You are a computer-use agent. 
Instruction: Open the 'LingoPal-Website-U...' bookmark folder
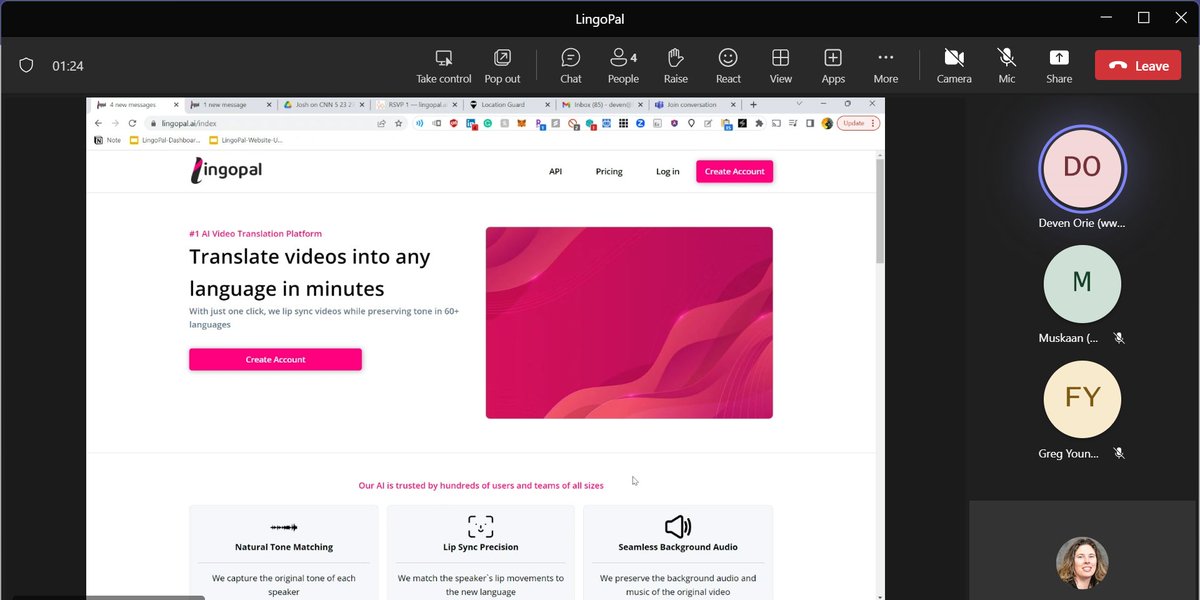[247, 140]
